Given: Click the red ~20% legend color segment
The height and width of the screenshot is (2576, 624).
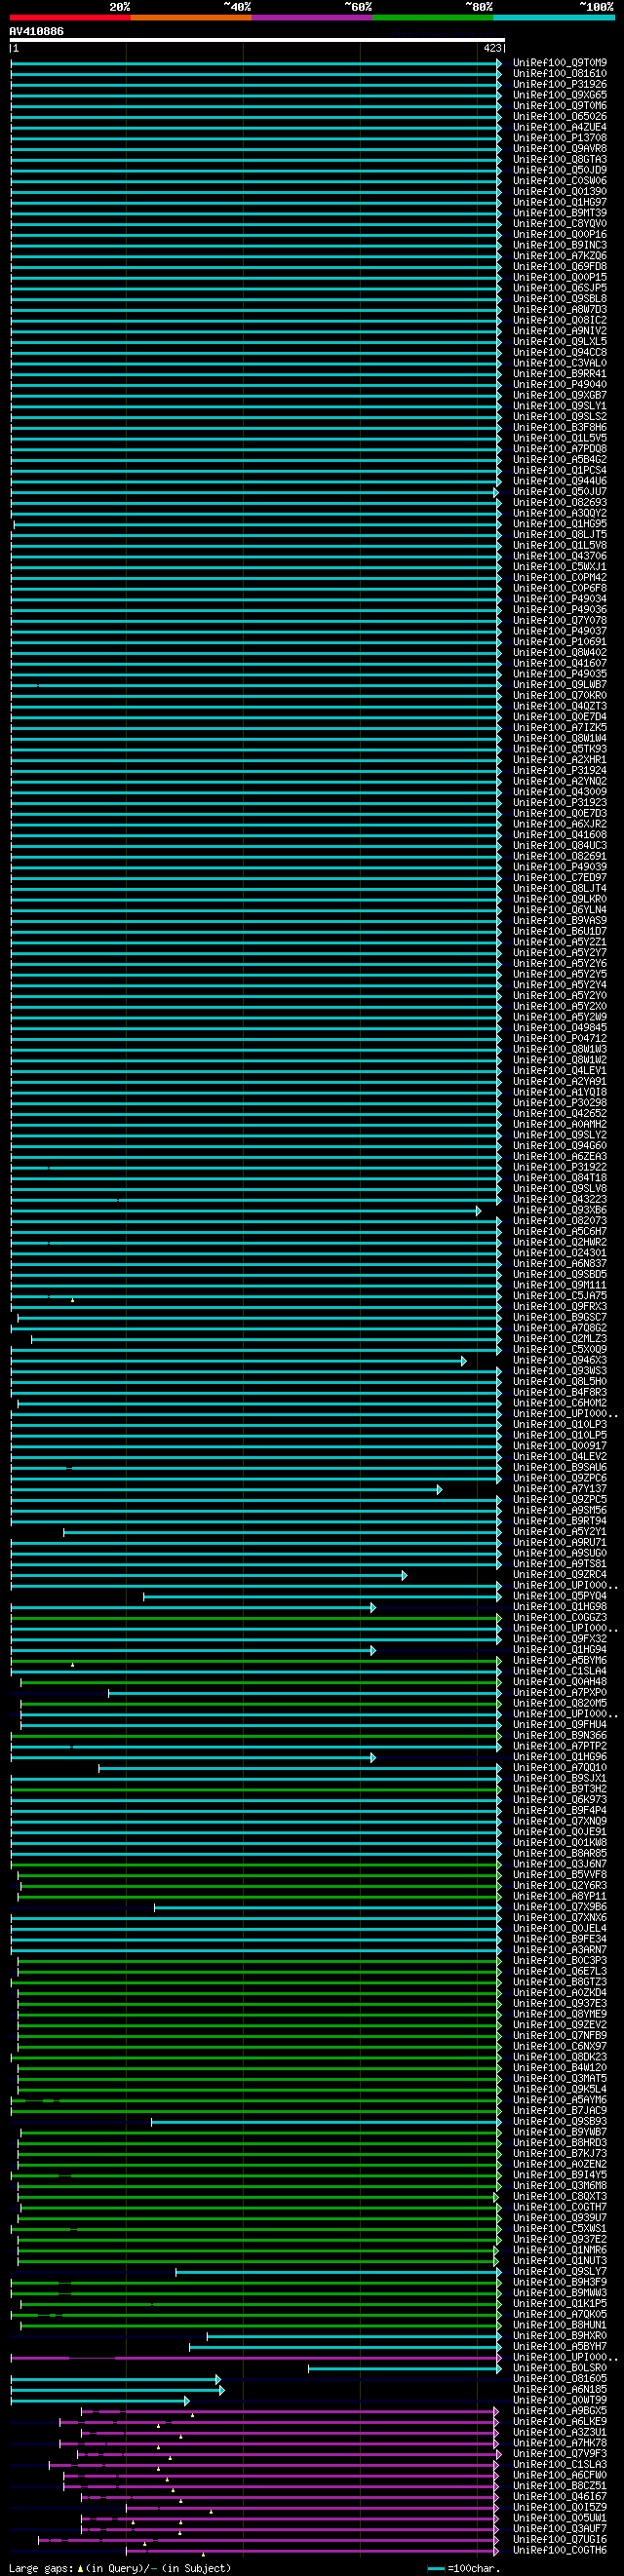Looking at the screenshot, I should (70, 17).
